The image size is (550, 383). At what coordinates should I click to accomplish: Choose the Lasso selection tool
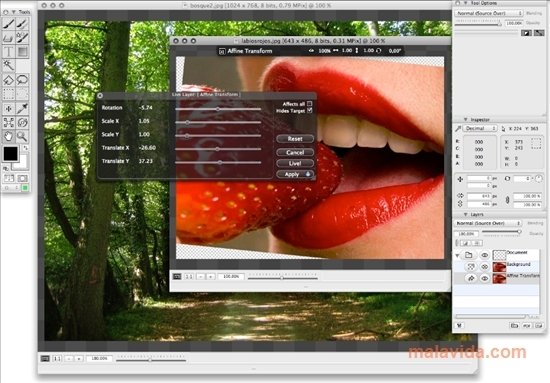(22, 80)
